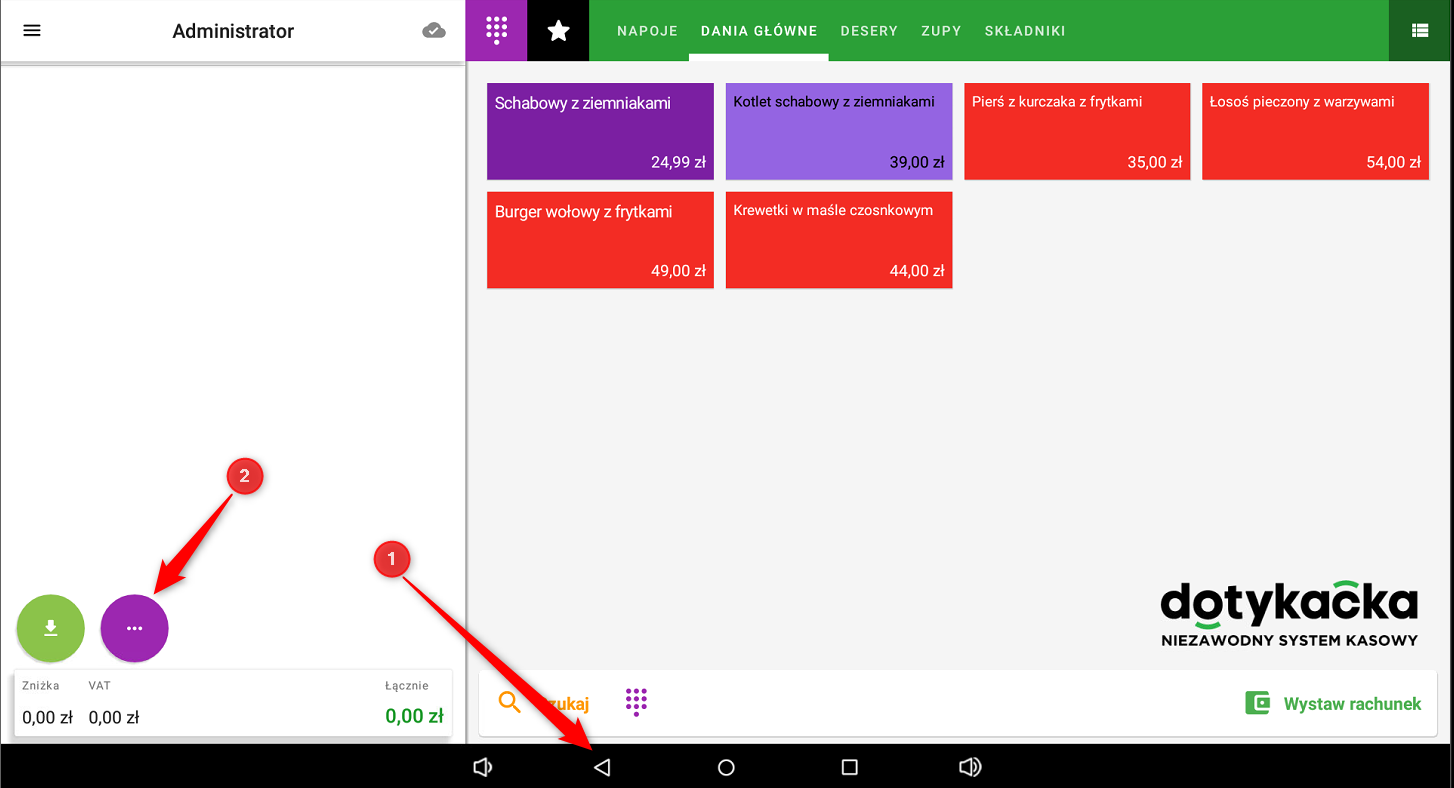Show favorites with the star icon
The image size is (1454, 788).
pos(558,31)
